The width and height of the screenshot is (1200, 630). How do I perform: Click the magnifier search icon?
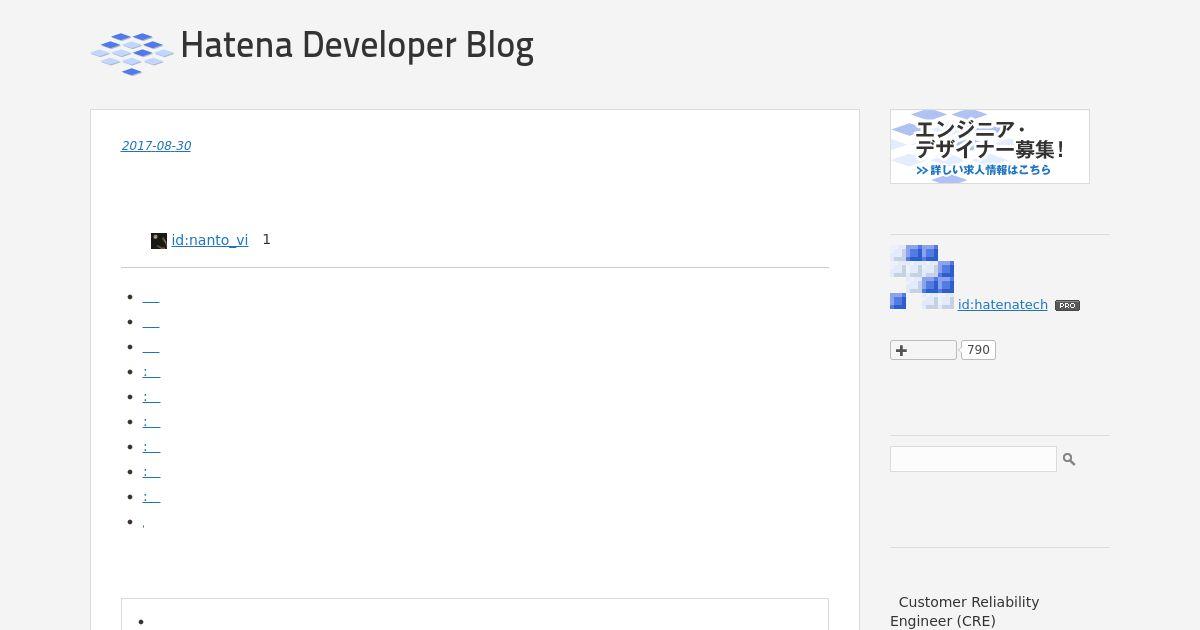coord(1069,459)
